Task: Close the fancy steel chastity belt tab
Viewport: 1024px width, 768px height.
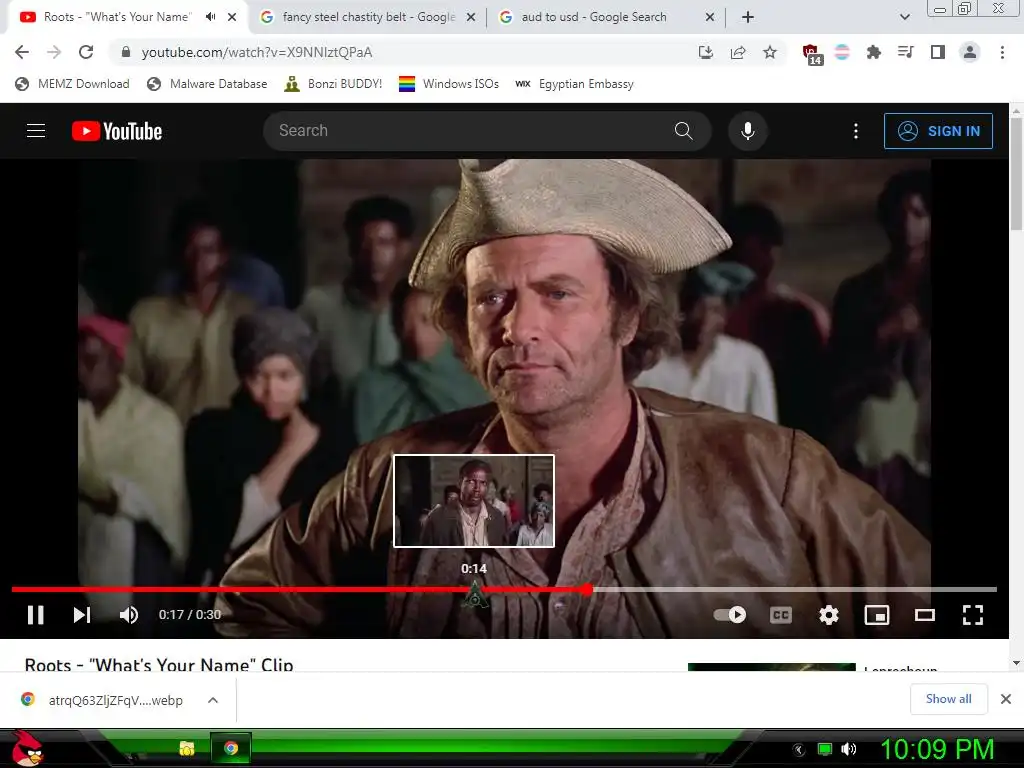Action: [471, 17]
